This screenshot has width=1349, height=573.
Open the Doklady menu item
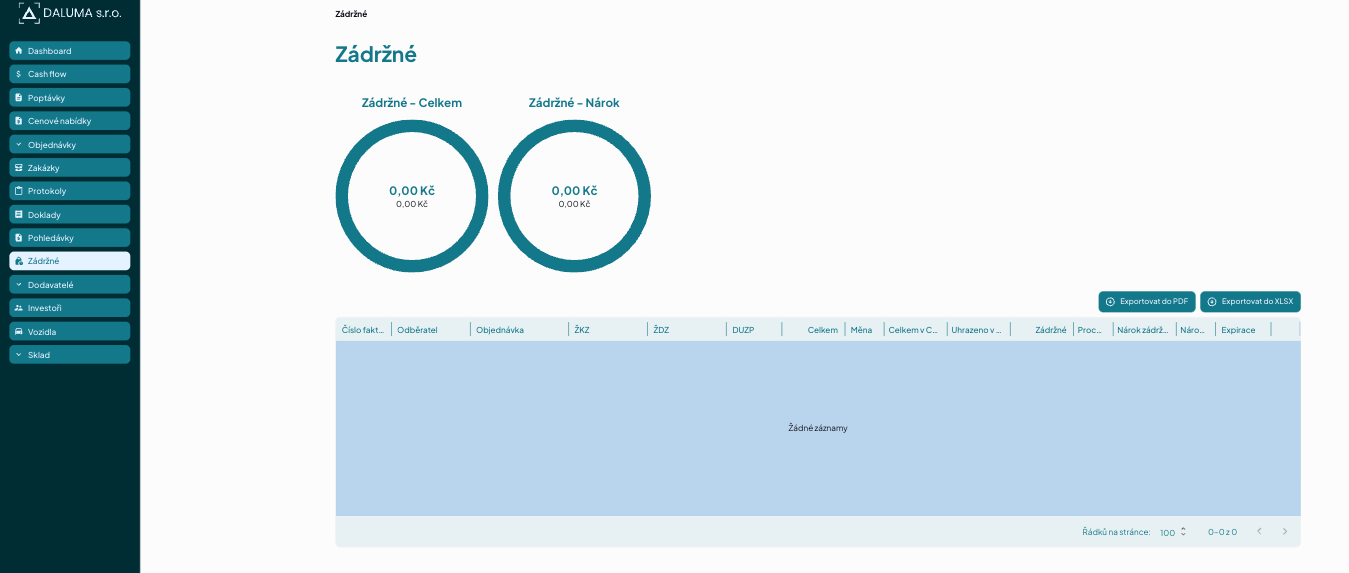click(x=70, y=214)
